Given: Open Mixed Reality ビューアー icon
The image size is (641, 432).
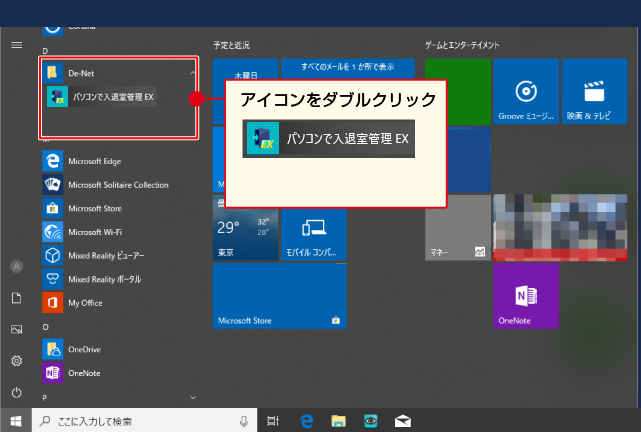Looking at the screenshot, I should click(53, 255).
